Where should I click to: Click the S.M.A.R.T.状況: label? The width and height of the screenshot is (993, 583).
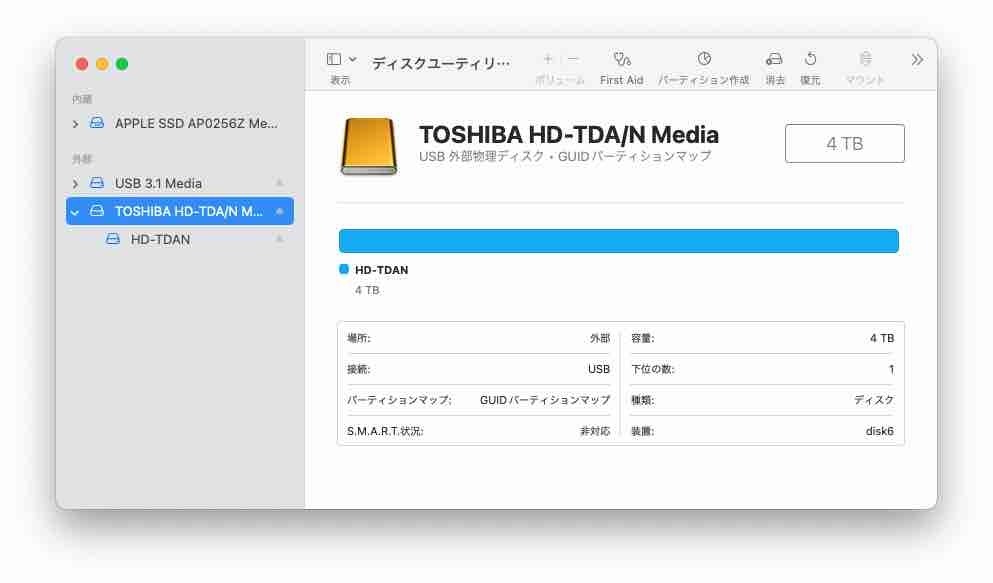(x=385, y=431)
